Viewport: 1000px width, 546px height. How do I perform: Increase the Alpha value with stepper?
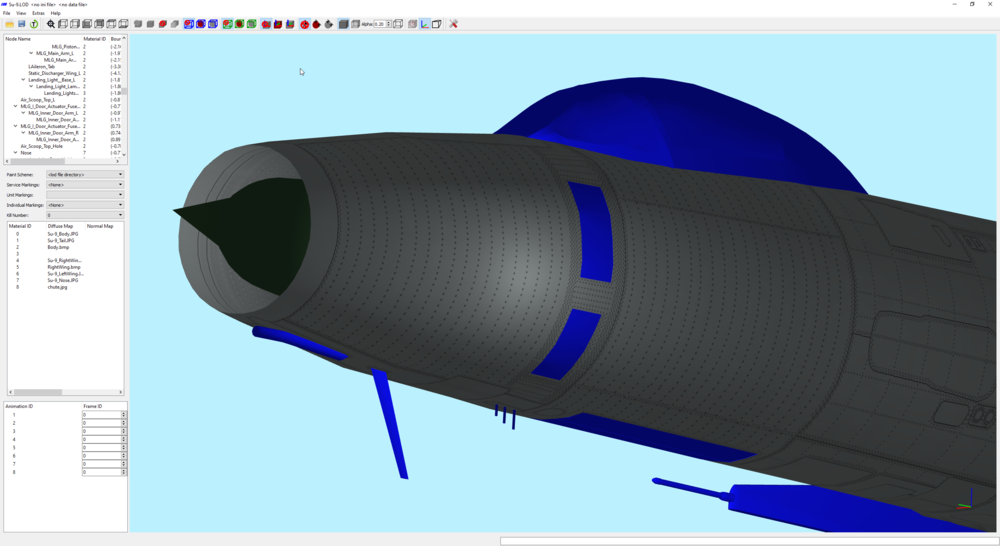click(x=389, y=22)
